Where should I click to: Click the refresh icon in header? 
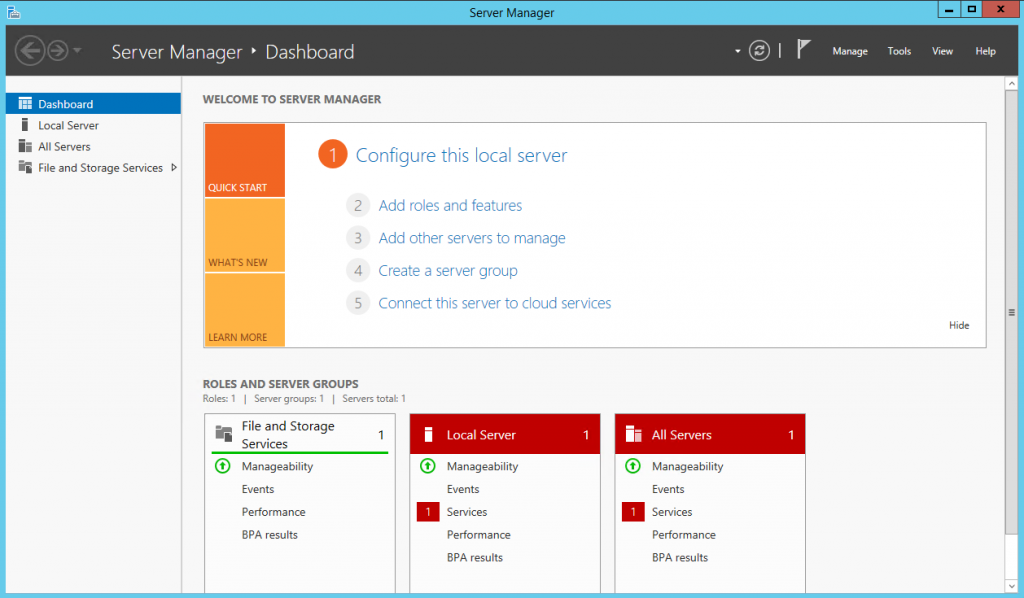pyautogui.click(x=759, y=51)
